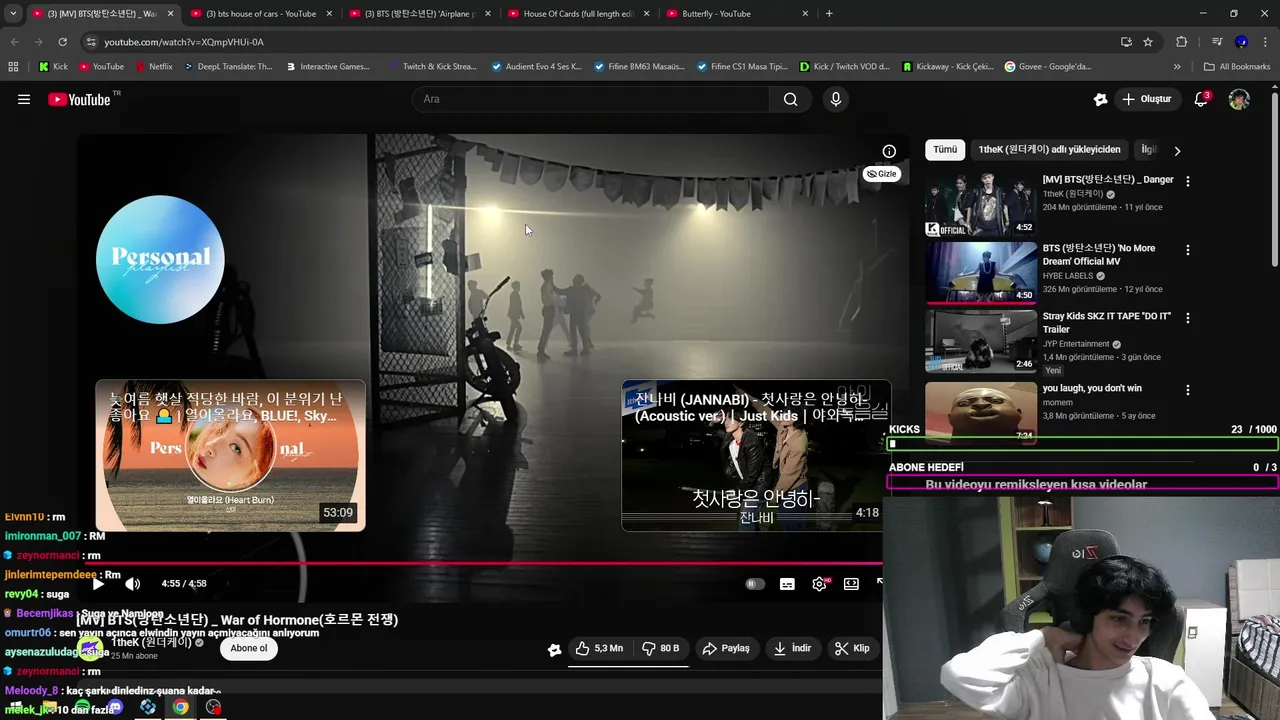Open the Kick bookmark
The image size is (1280, 720).
pyautogui.click(x=53, y=67)
